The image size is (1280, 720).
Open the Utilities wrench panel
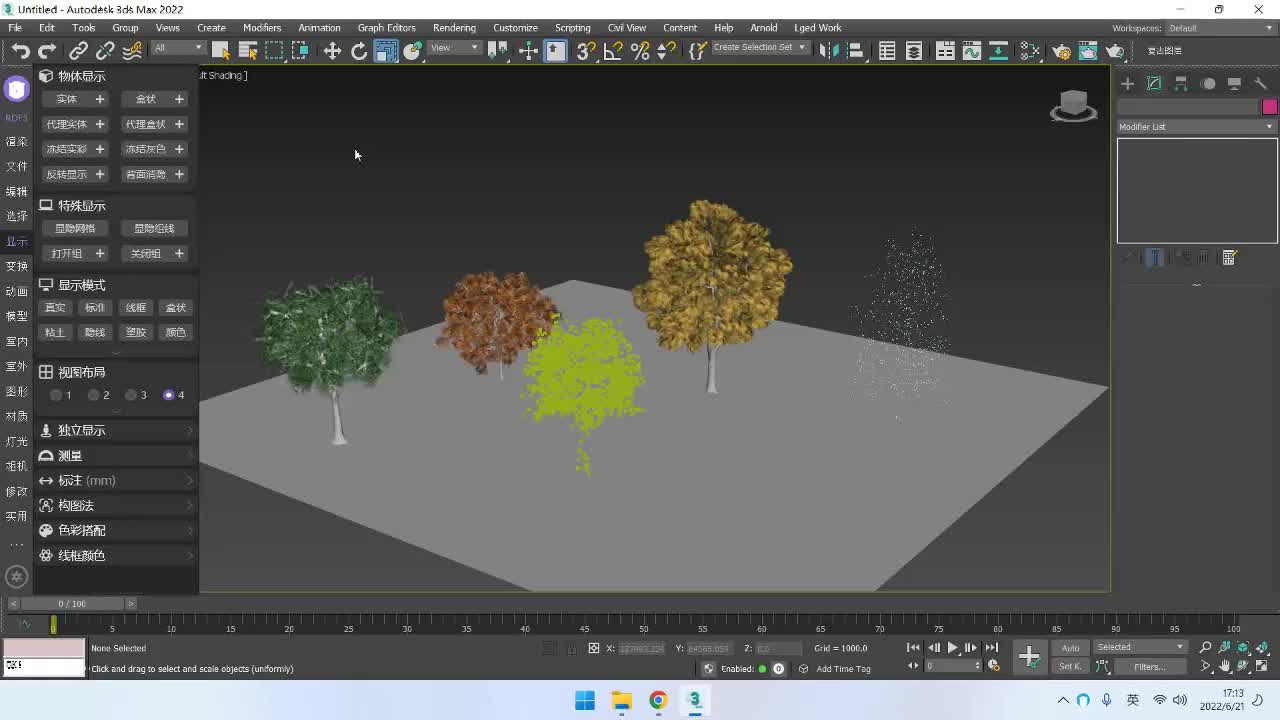tap(1261, 84)
